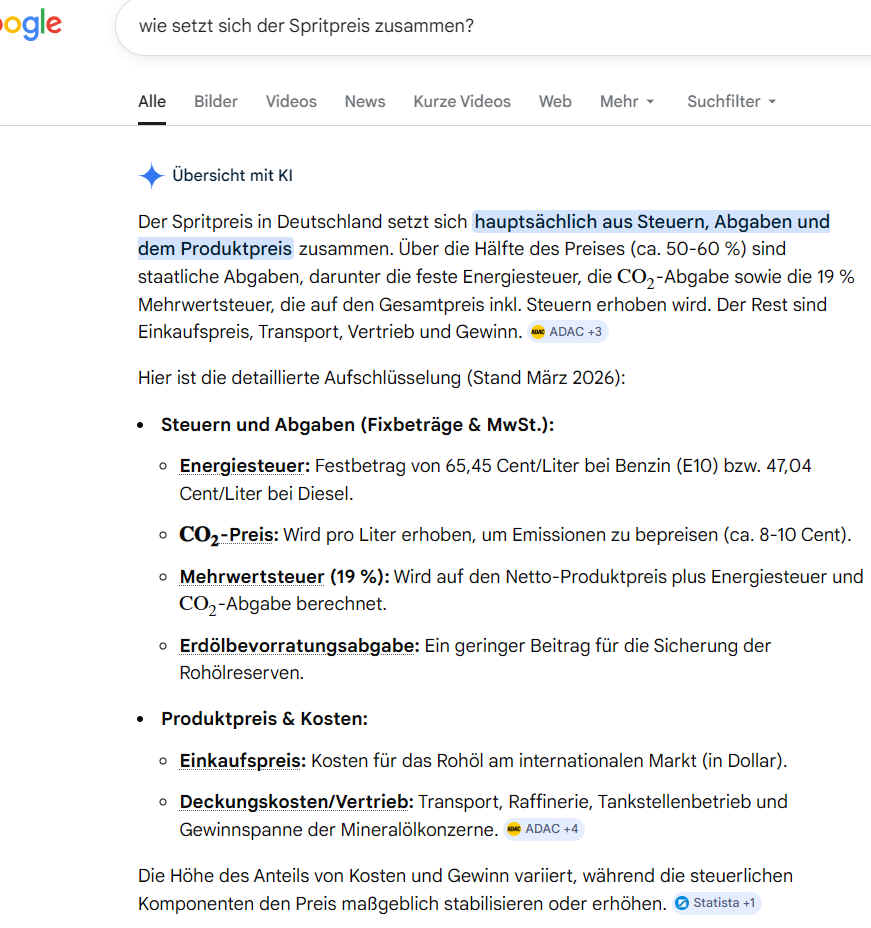Click the Erdölbevorratungsabgabe term
Image resolution: width=871 pixels, height=928 pixels.
click(299, 646)
